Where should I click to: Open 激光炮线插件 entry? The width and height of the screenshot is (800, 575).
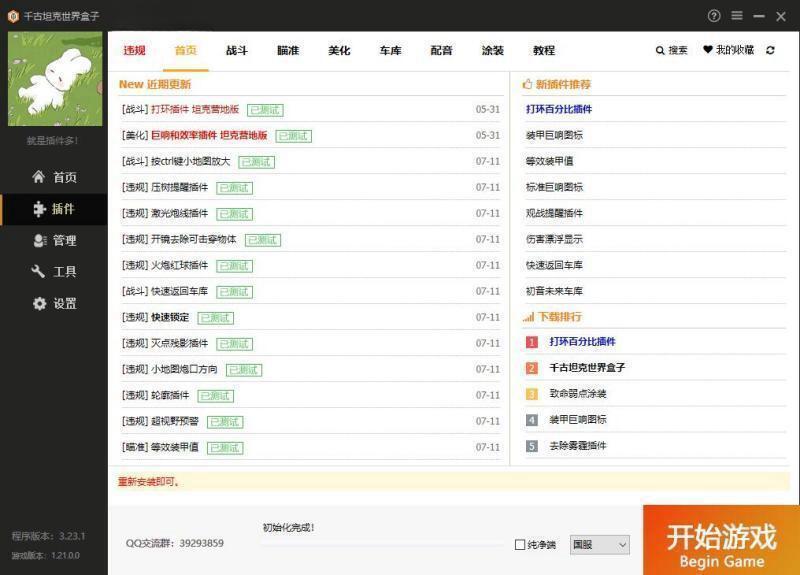(x=180, y=214)
